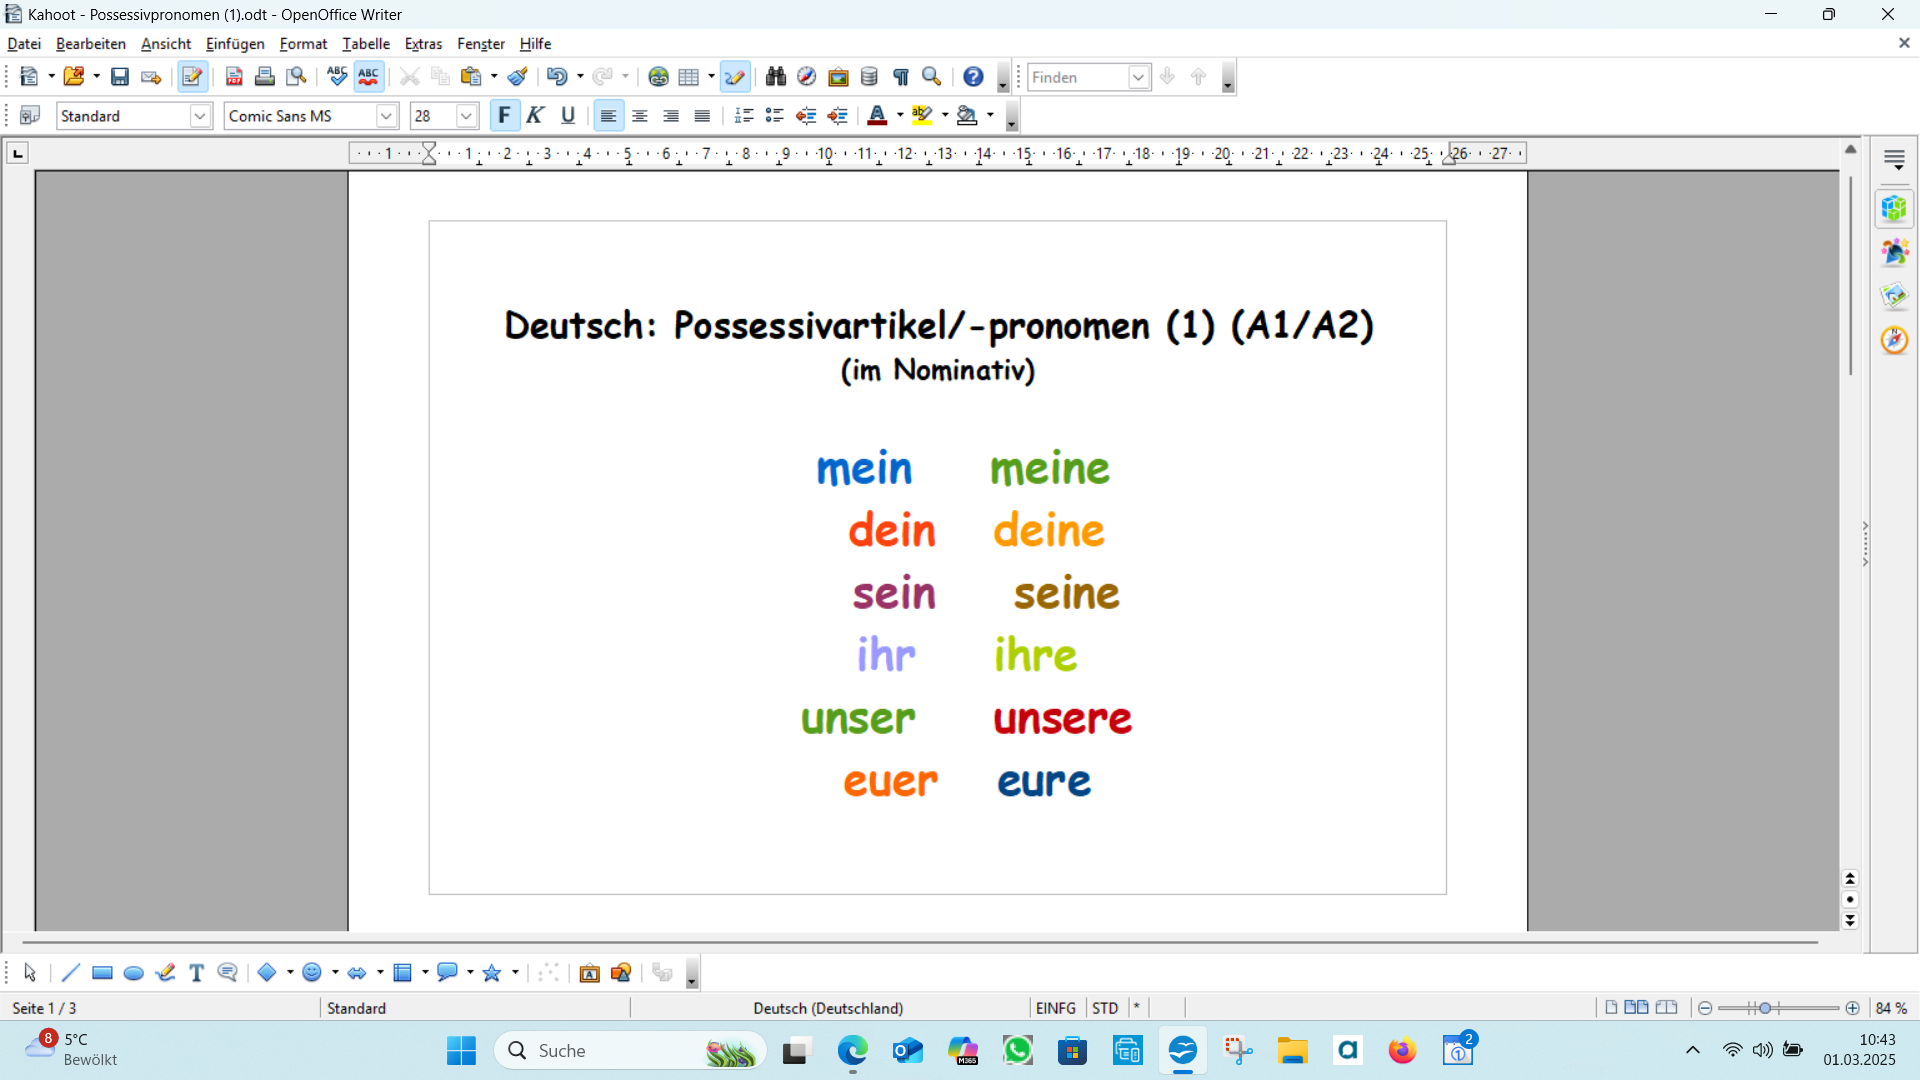Open the Comic Sans MS font name dropdown
This screenshot has width=1920, height=1080.
click(x=385, y=116)
